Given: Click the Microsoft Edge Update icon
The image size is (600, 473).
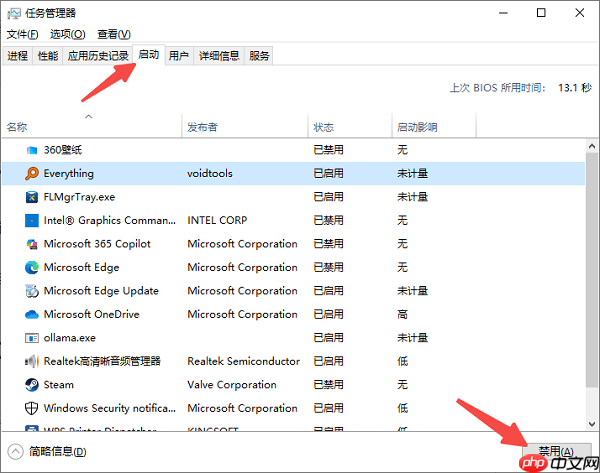Looking at the screenshot, I should [x=32, y=291].
